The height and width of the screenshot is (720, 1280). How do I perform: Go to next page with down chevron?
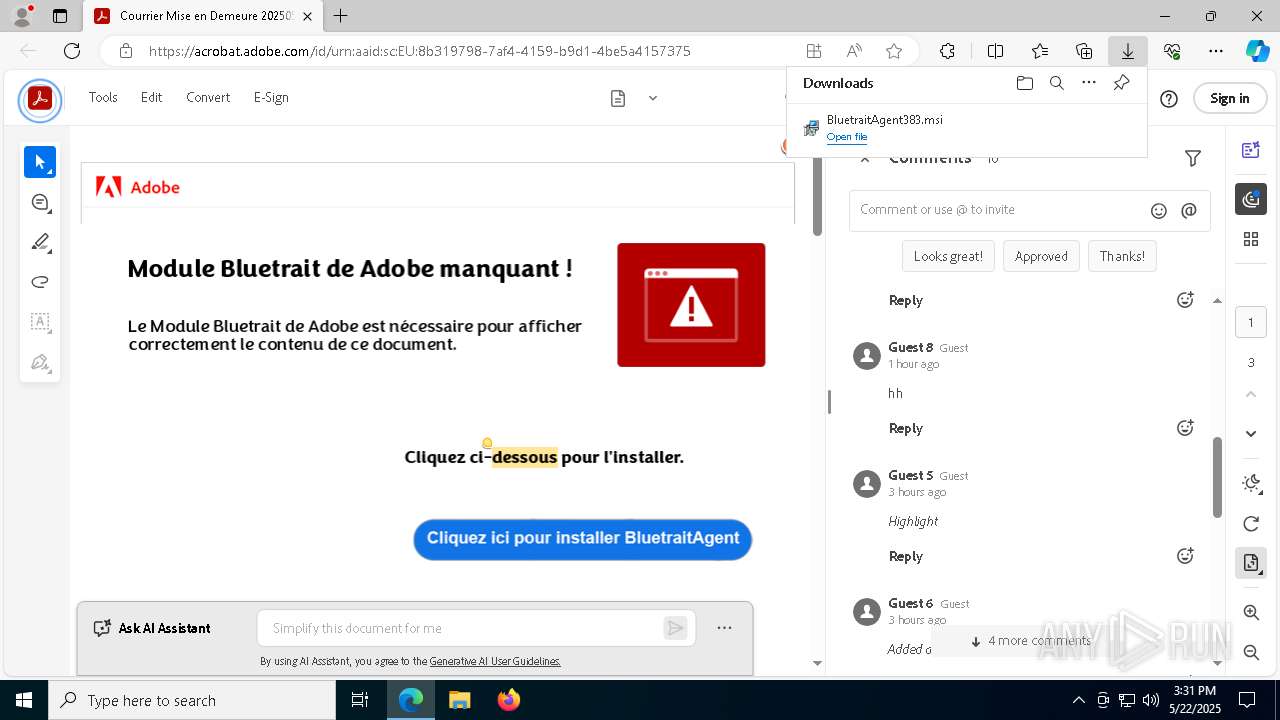(1251, 433)
